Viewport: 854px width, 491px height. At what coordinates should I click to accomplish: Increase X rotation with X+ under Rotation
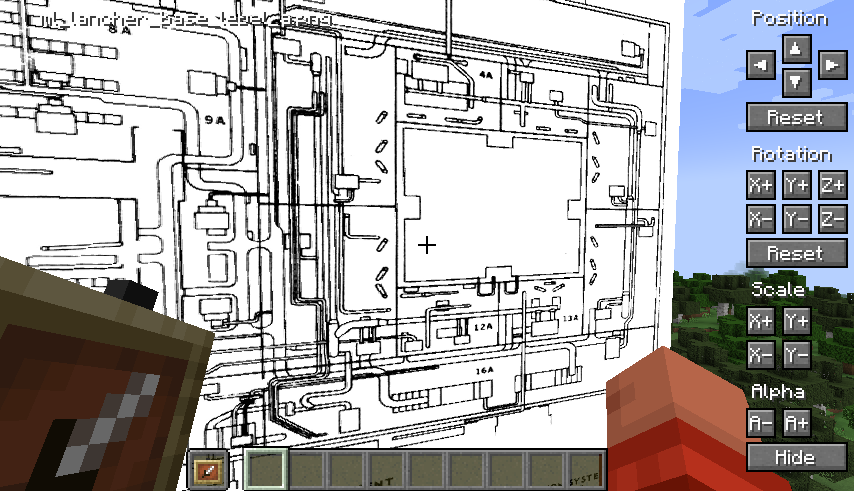pyautogui.click(x=761, y=185)
